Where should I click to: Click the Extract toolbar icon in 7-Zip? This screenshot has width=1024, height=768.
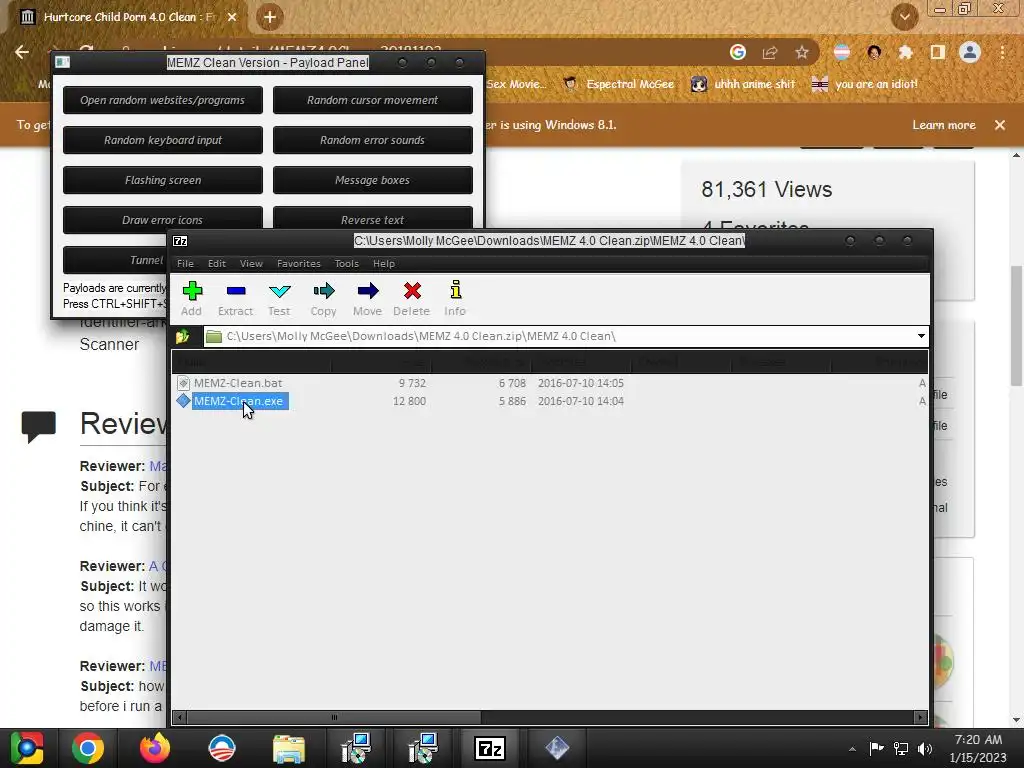[235, 298]
